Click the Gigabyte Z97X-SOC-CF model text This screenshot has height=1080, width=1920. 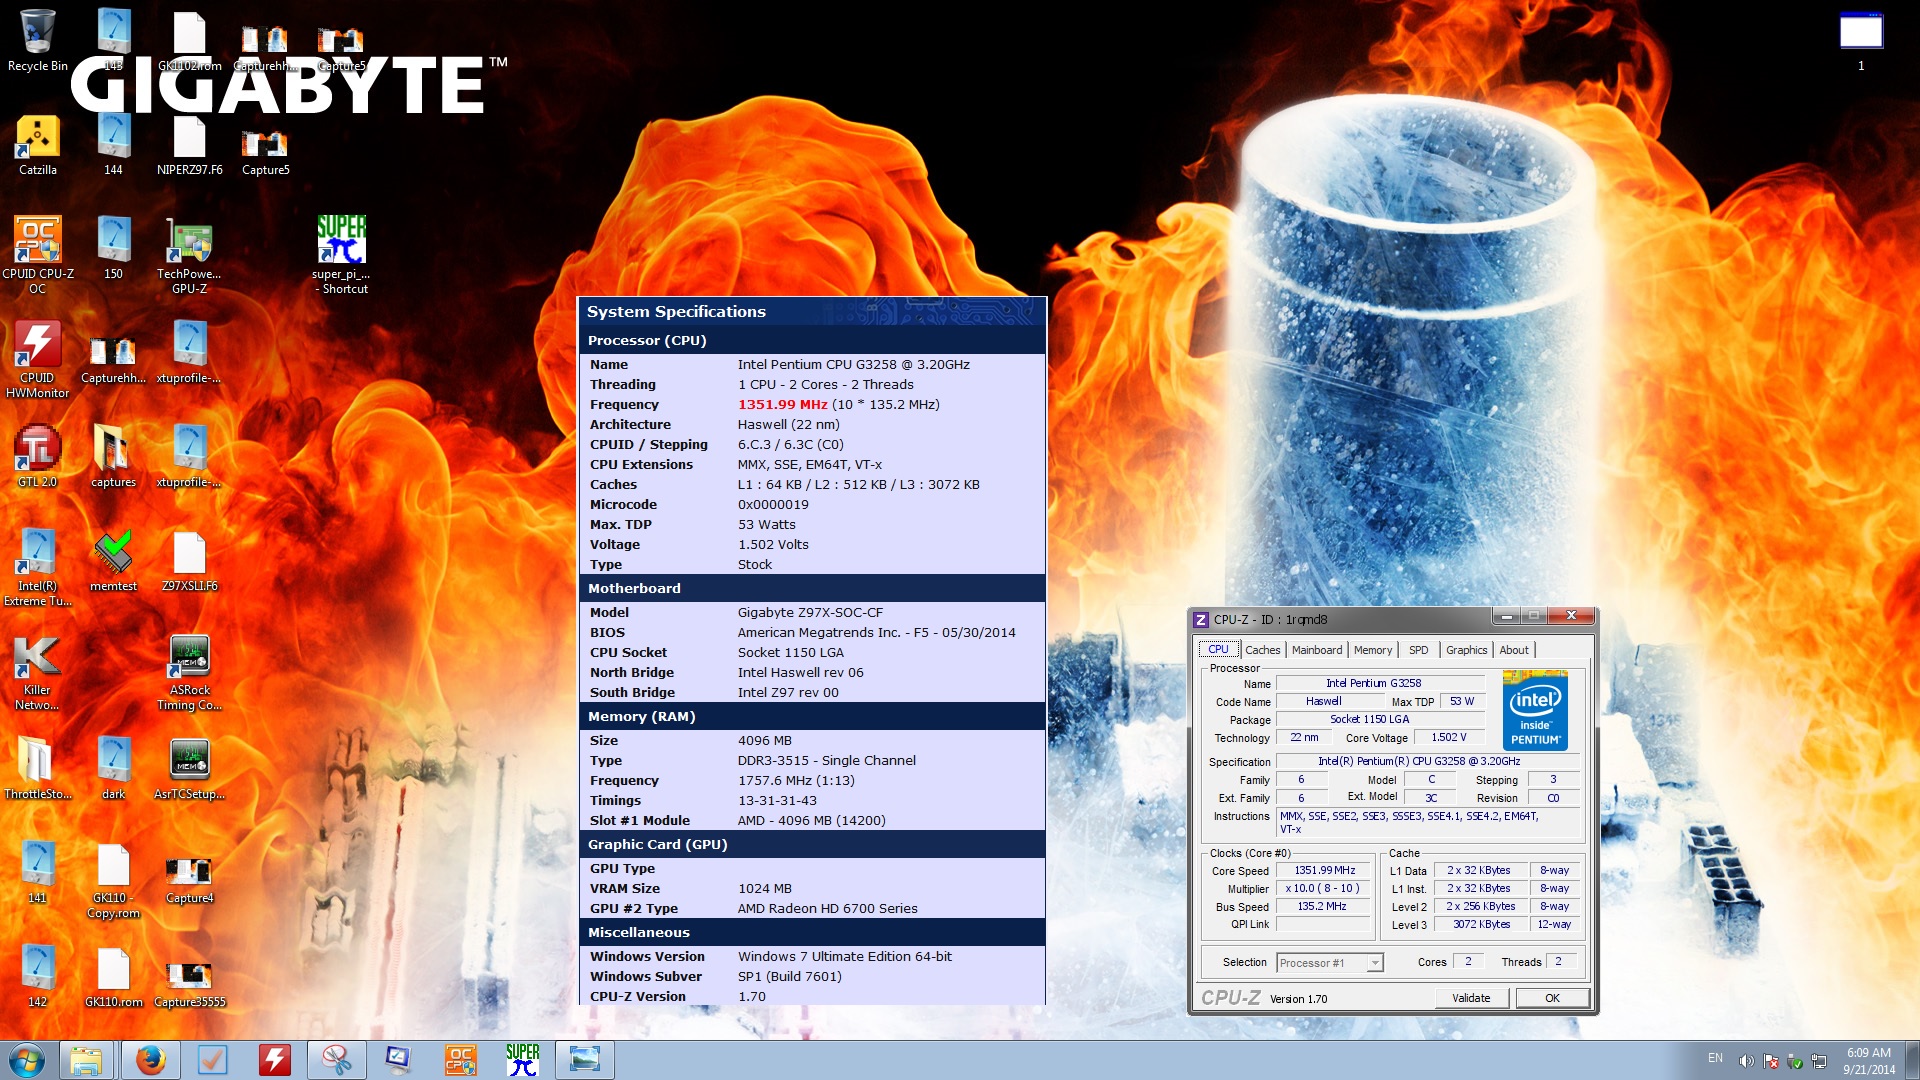[x=810, y=613]
